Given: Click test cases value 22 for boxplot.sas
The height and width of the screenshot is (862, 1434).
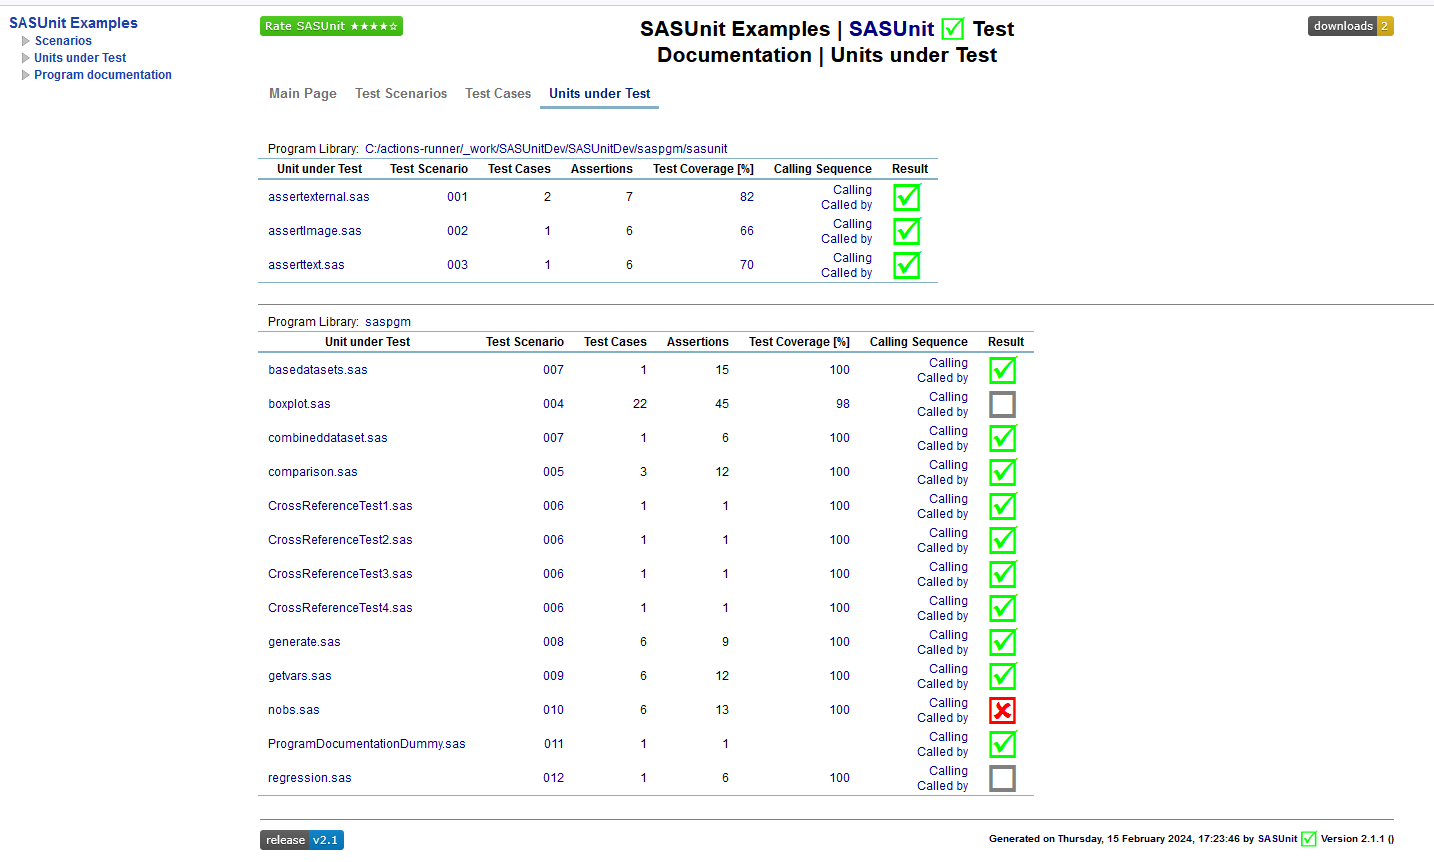Looking at the screenshot, I should (640, 404).
